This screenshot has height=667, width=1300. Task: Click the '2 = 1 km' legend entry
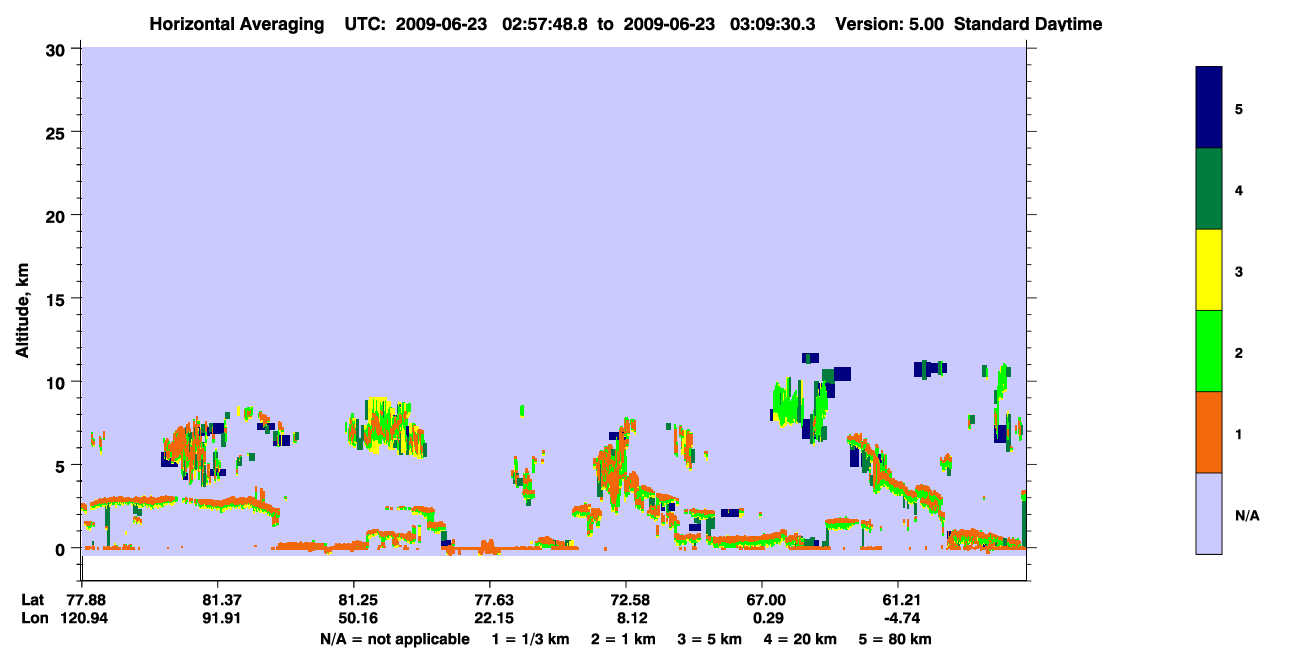[x=623, y=639]
